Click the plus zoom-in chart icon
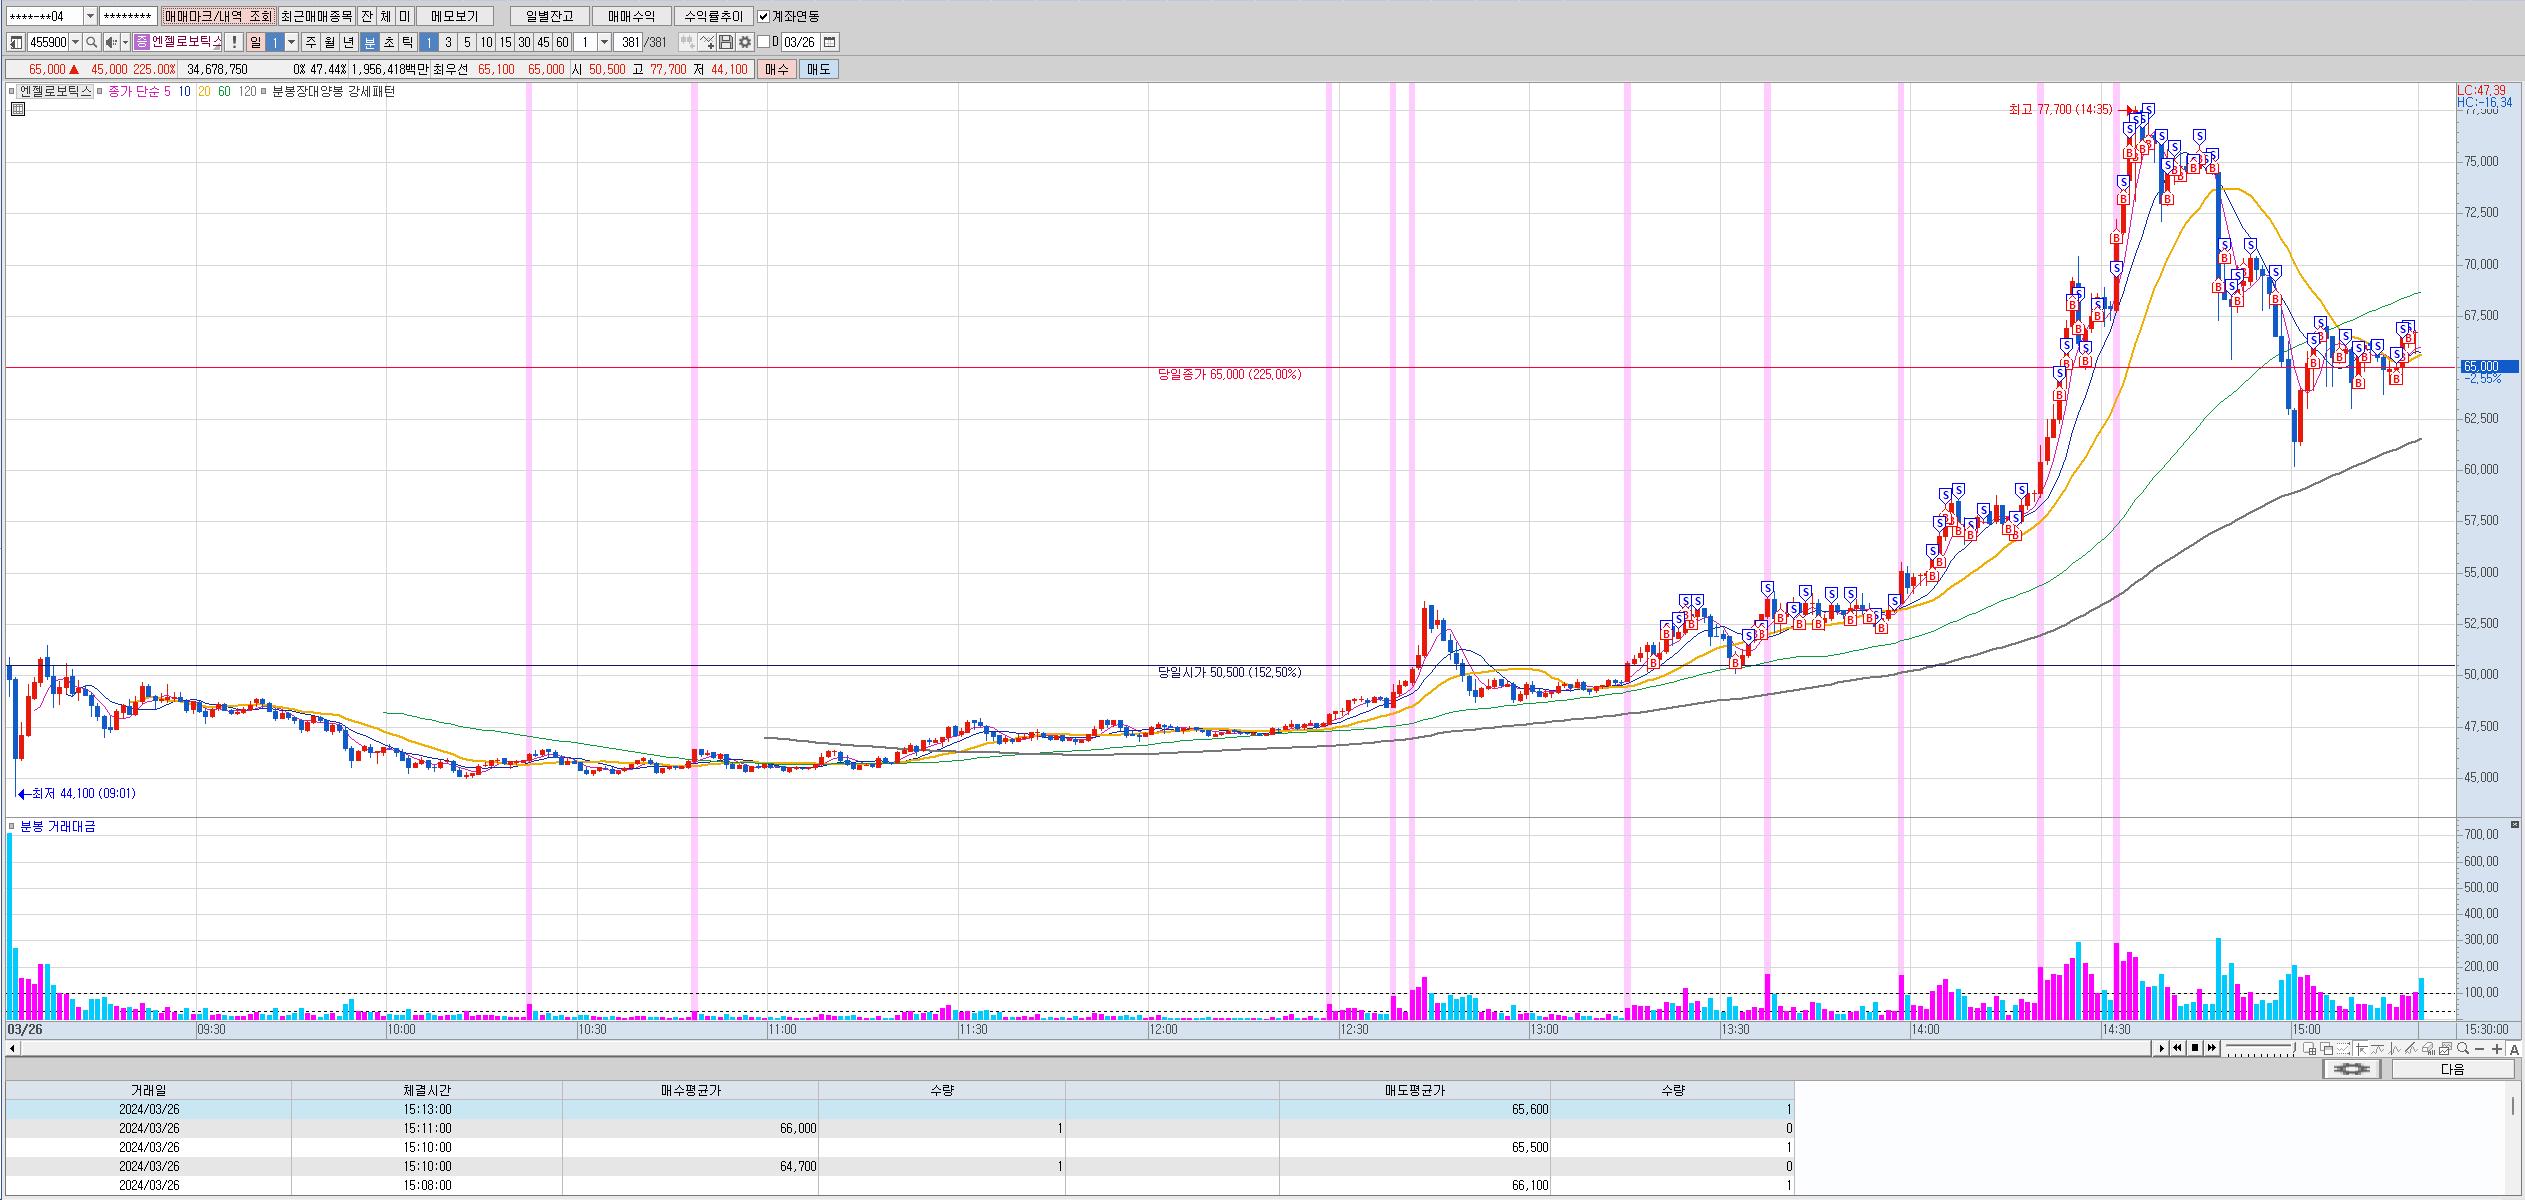The image size is (2525, 1200). click(2497, 1048)
